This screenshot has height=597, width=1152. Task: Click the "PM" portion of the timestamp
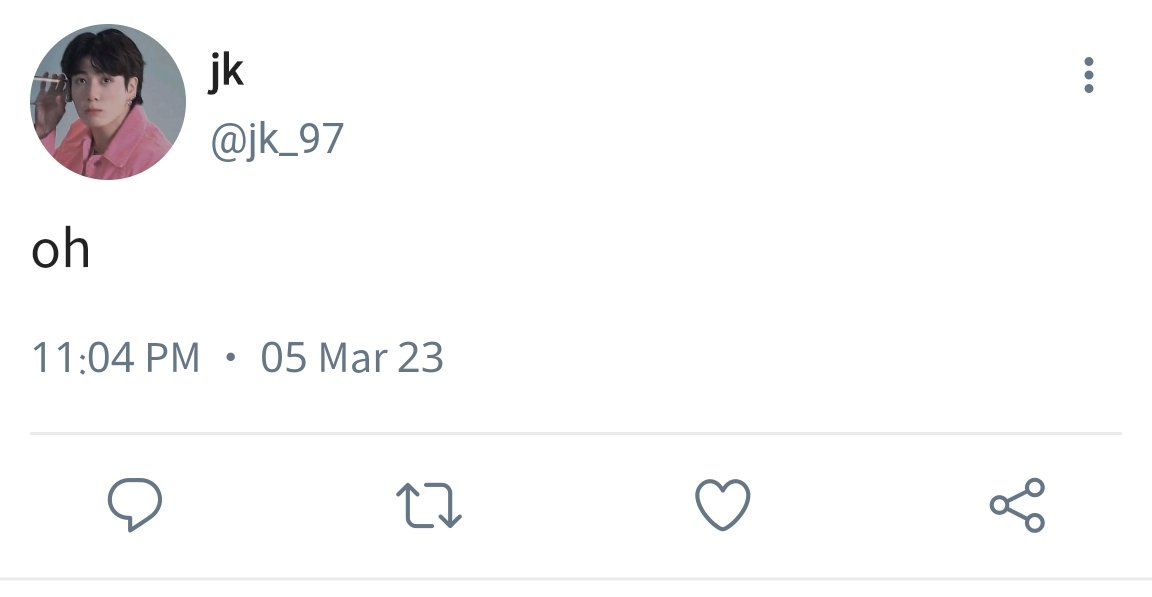[173, 358]
